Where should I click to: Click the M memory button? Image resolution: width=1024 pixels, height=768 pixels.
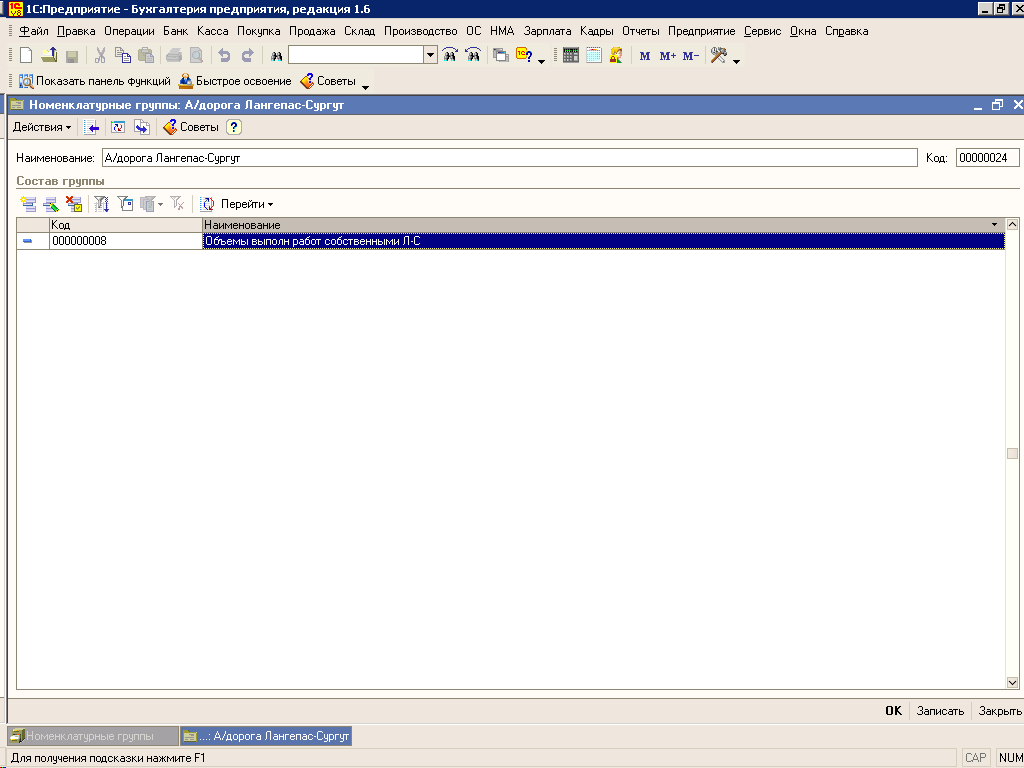coord(645,56)
